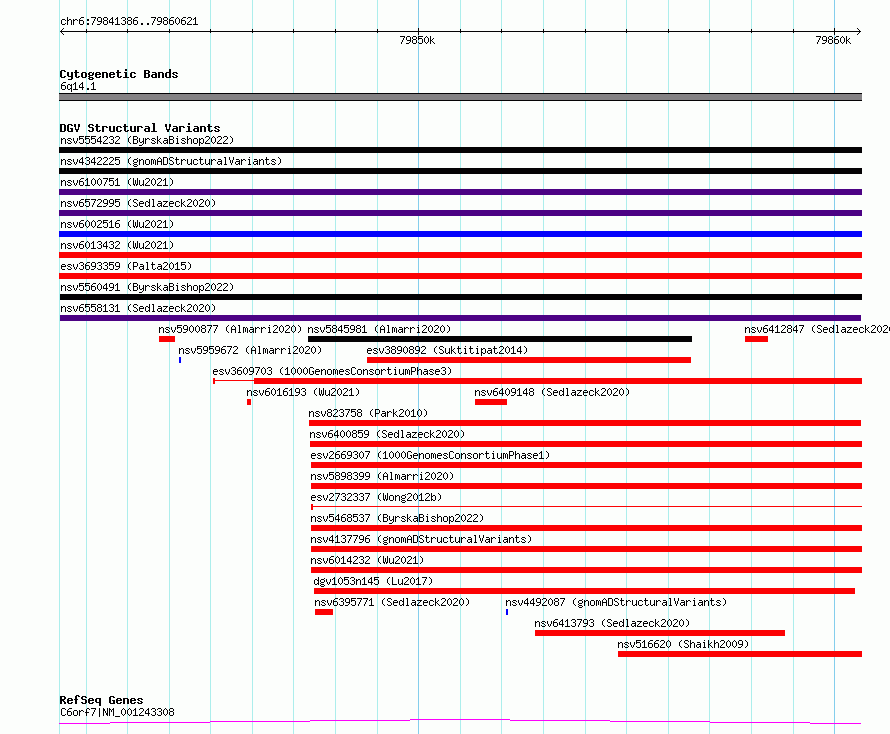
Task: Click the red bar under dgv1053n145
Action: point(584,591)
